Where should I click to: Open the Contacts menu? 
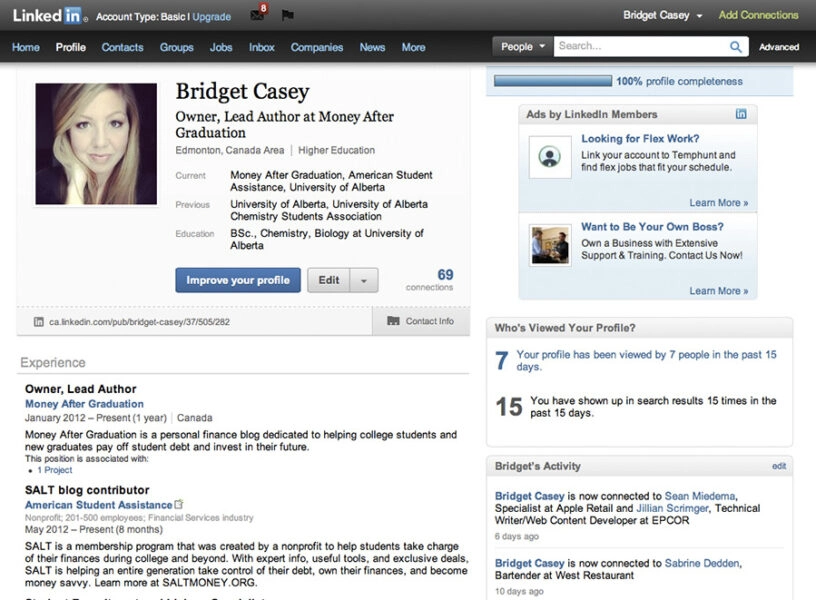coord(122,47)
